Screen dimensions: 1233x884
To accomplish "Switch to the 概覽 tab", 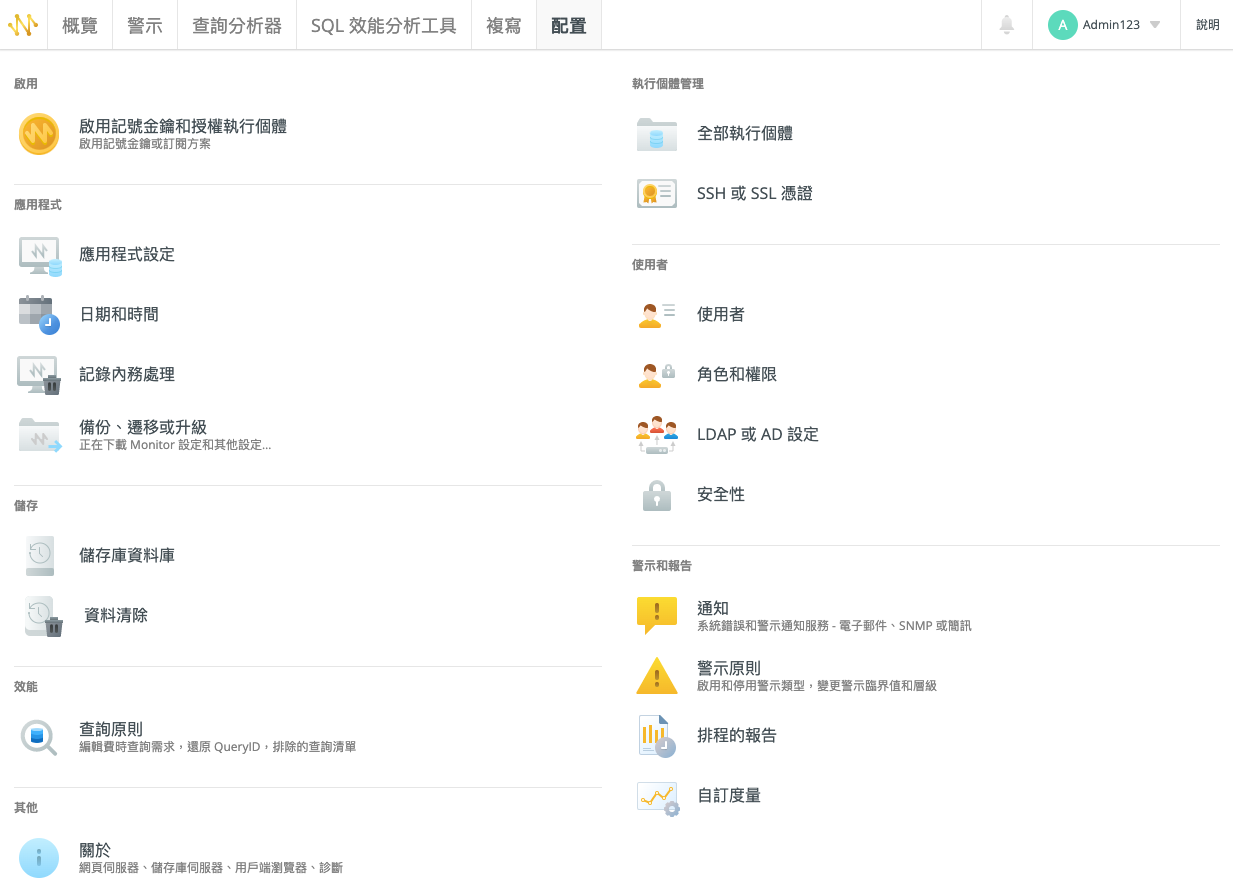I will 80,25.
